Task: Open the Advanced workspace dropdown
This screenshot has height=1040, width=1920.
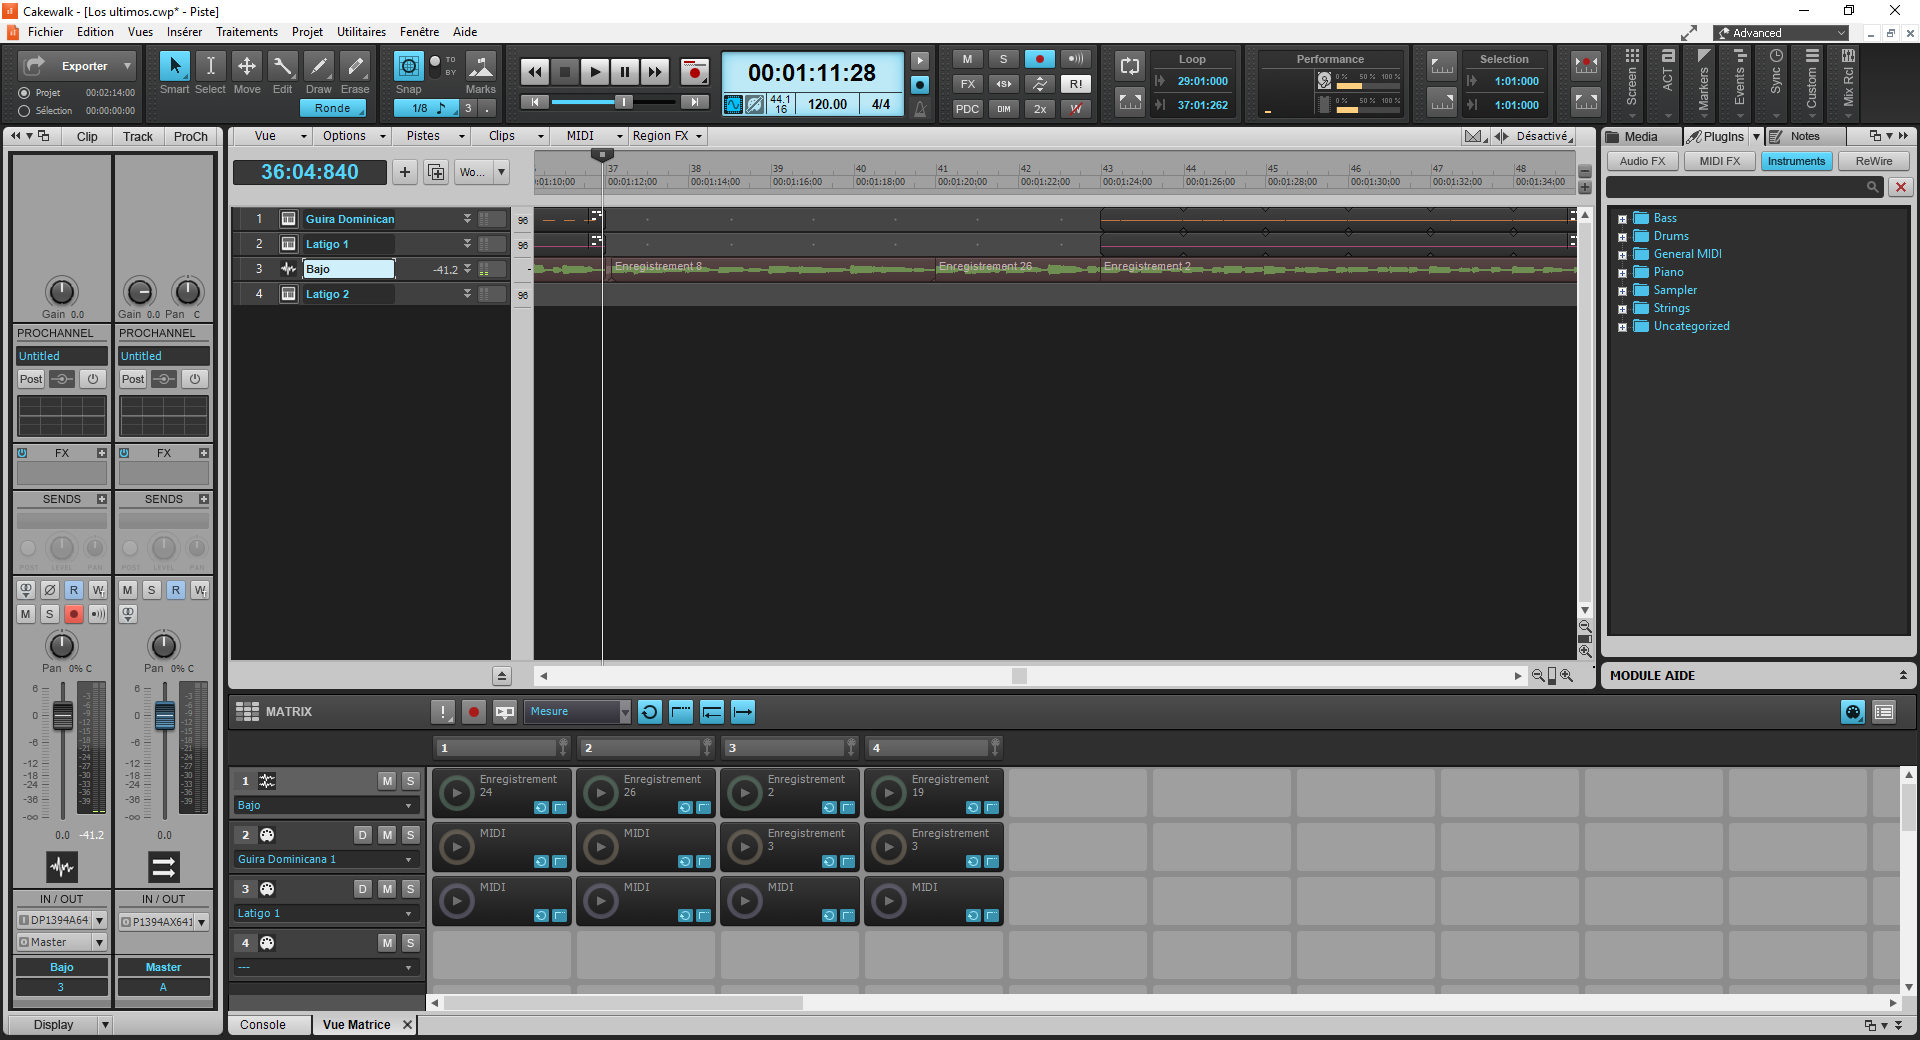Action: [x=1782, y=33]
